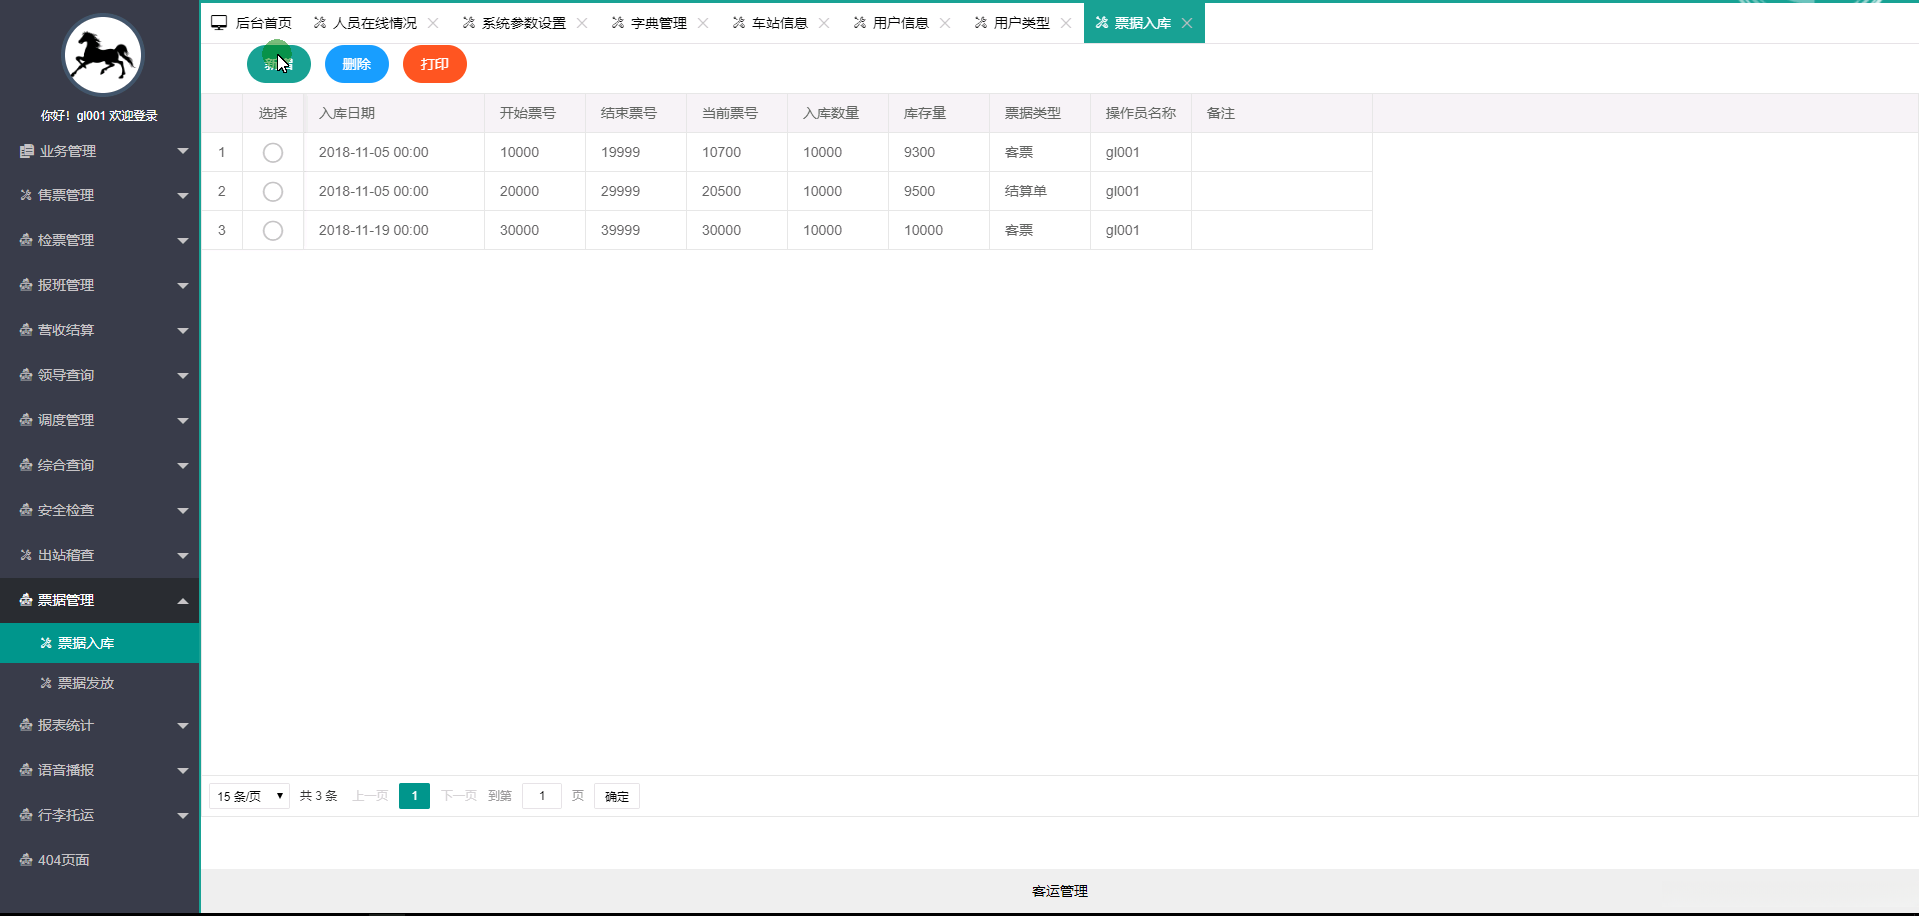Click the icon beside 售票管理
Viewport: 1919px width, 916px height.
26,195
